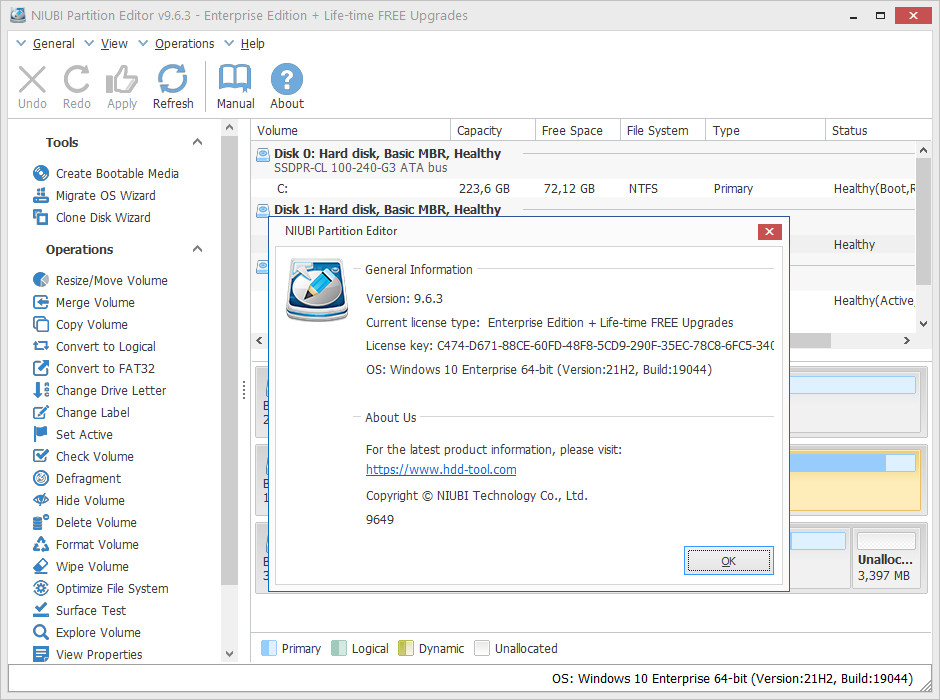Open the General menu
This screenshot has width=940, height=700.
pos(53,44)
